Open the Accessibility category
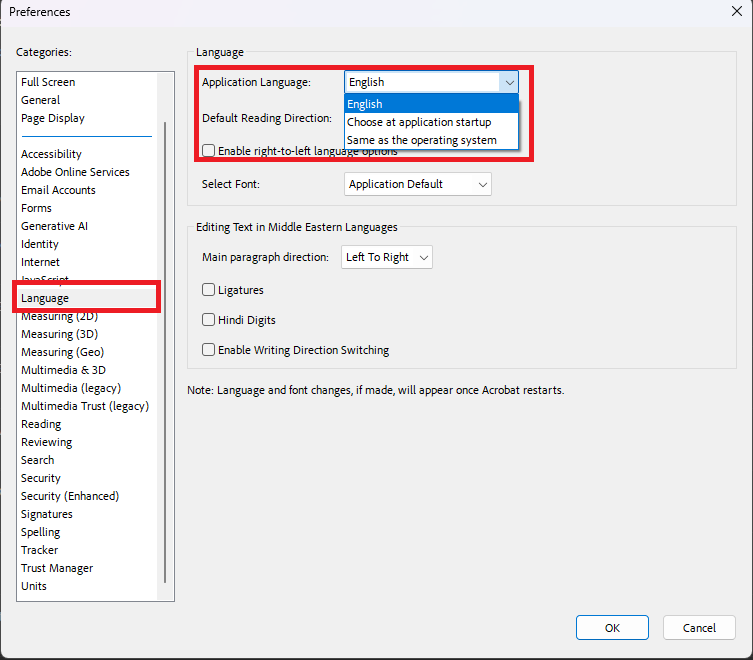The width and height of the screenshot is (753, 660). [51, 154]
